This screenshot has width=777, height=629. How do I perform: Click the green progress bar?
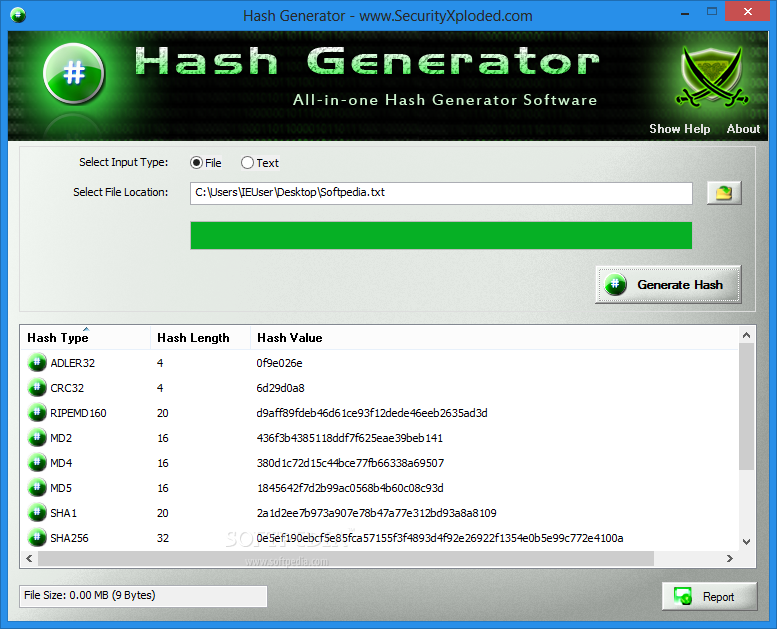tap(441, 235)
